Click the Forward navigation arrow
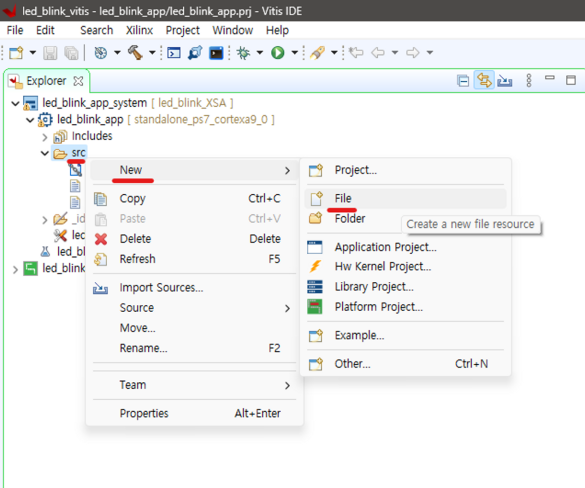 pyautogui.click(x=413, y=53)
